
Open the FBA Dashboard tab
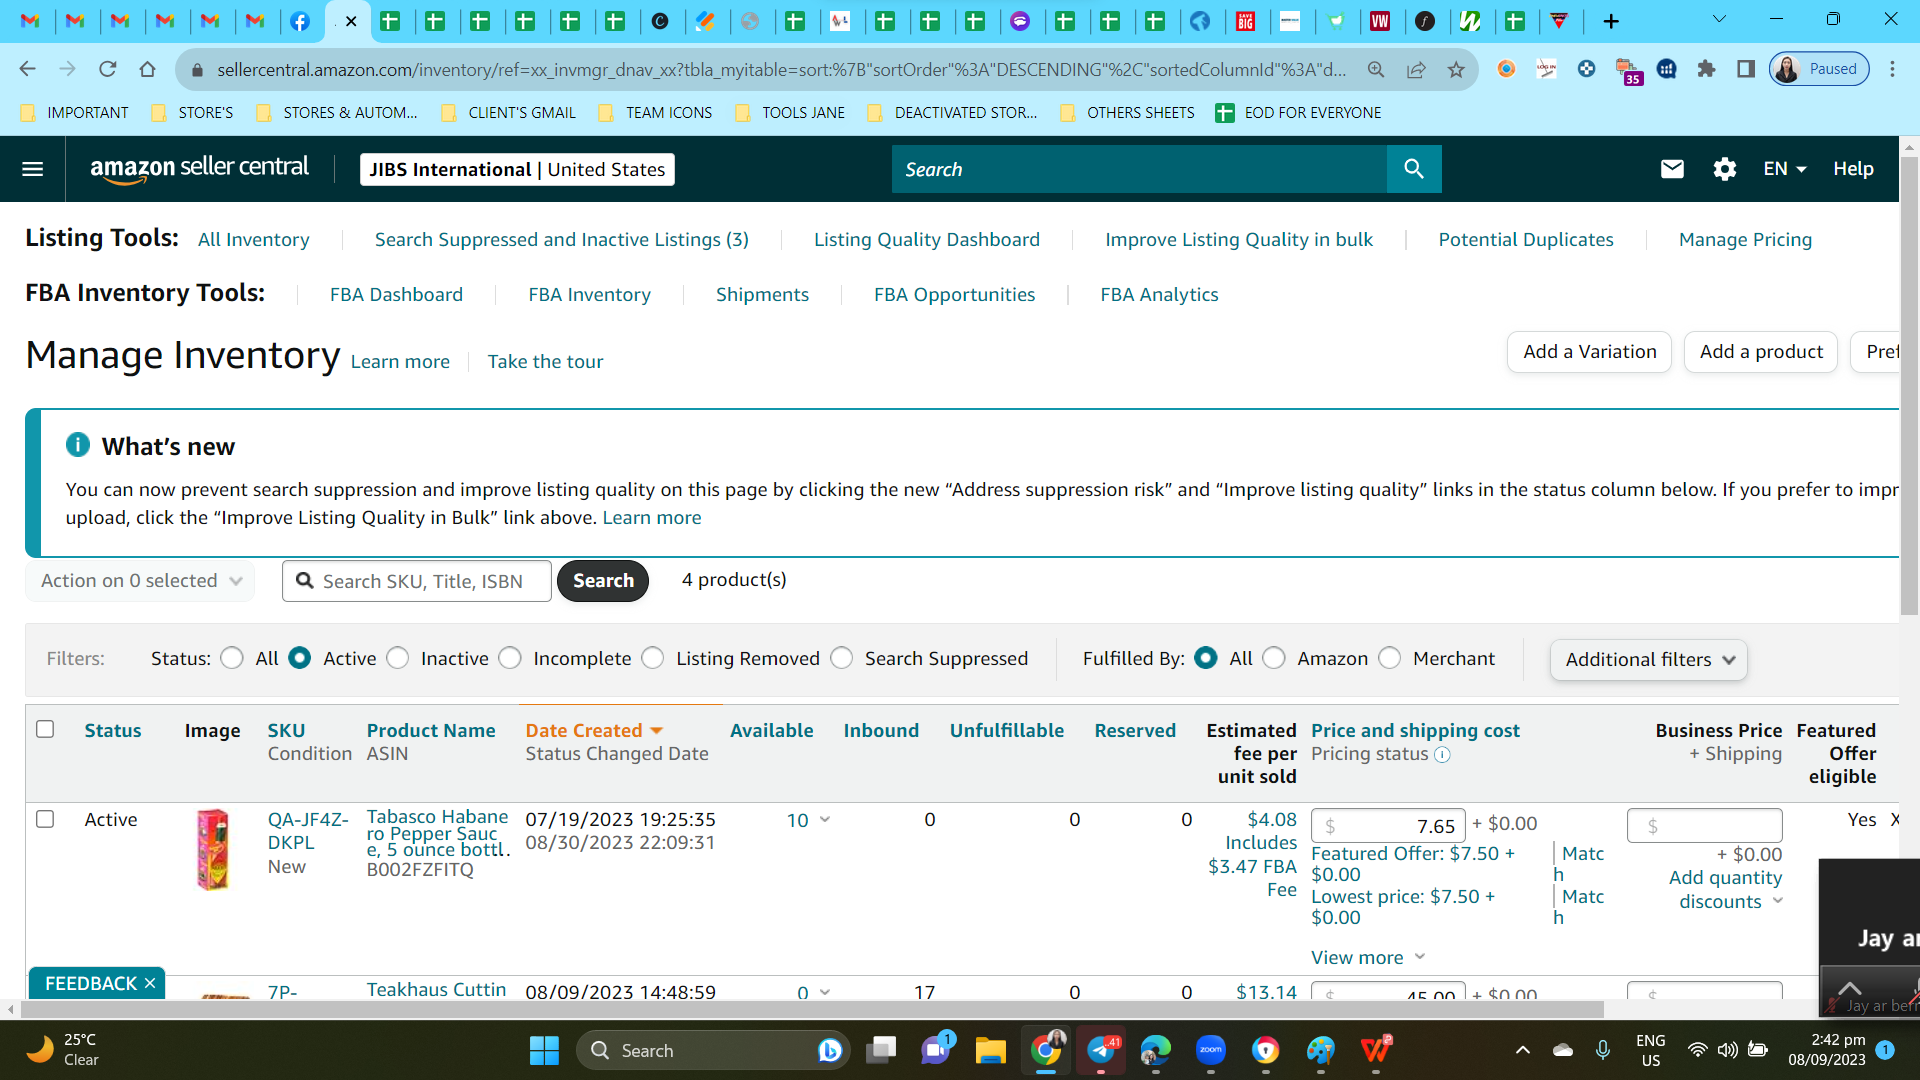[397, 294]
